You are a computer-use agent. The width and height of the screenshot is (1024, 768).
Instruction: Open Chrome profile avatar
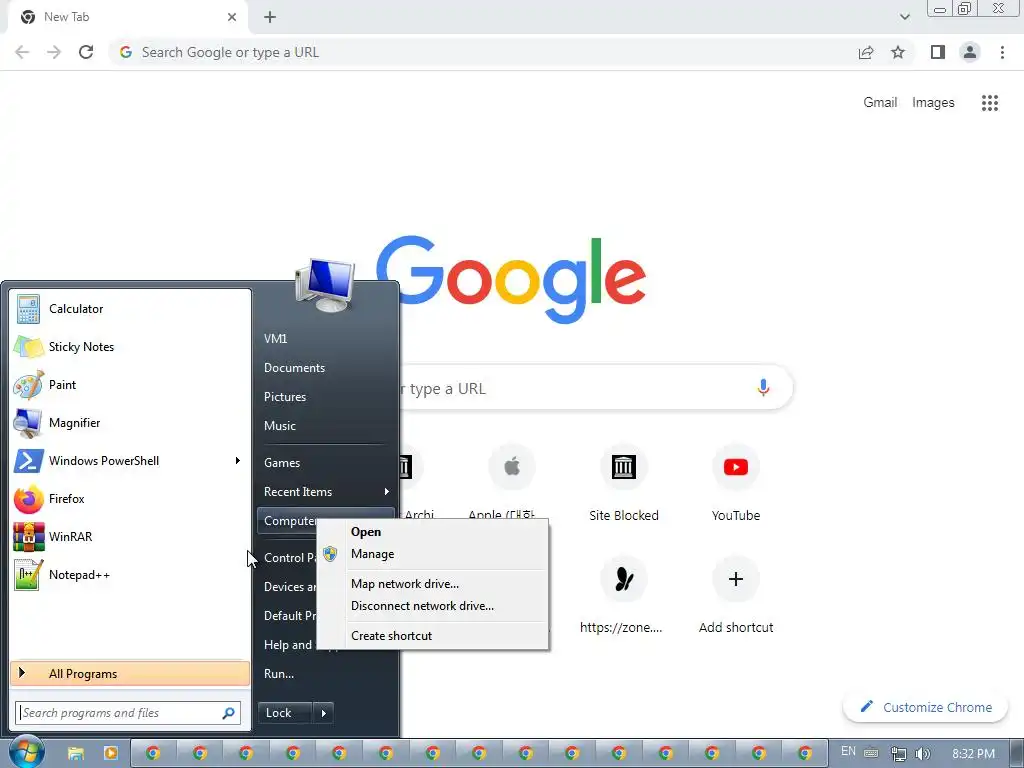coord(970,52)
